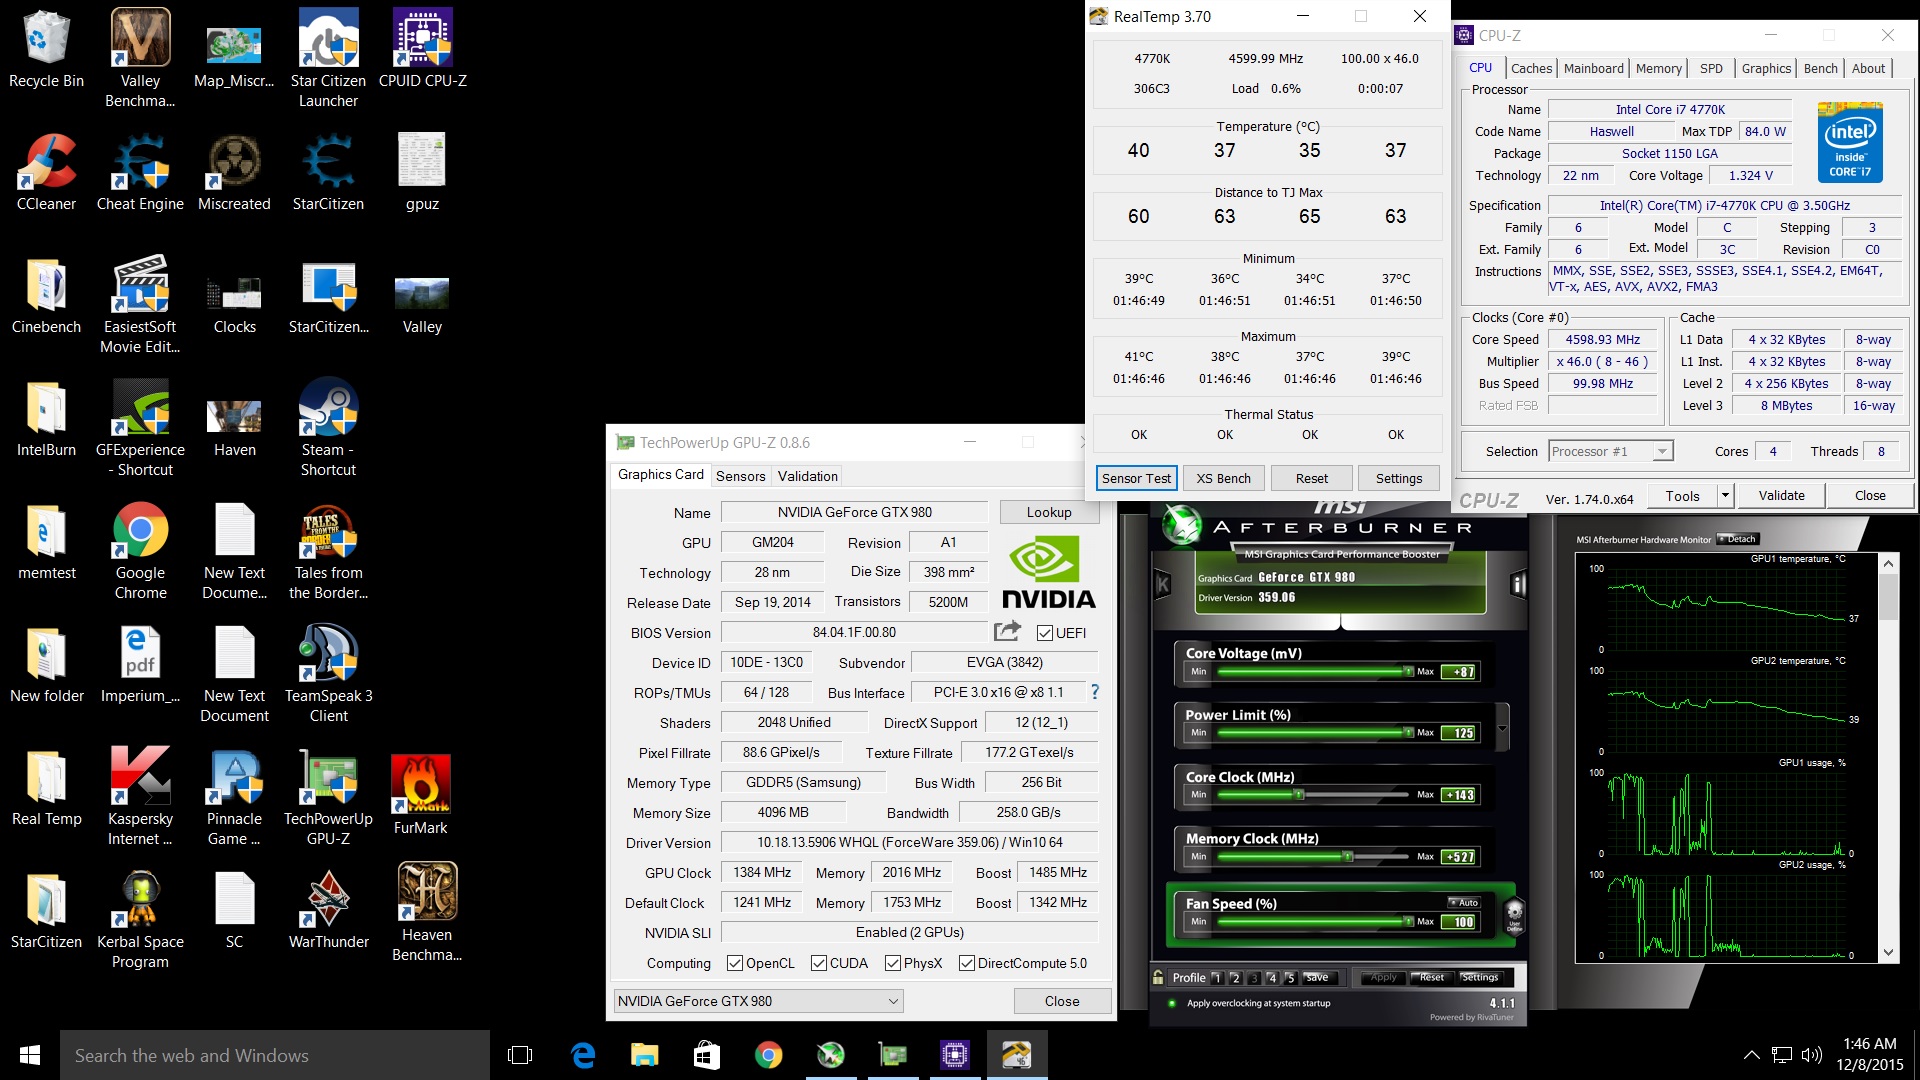Click the profile lock icon in Afterburner
The height and width of the screenshot is (1080, 1920).
[x=1158, y=977]
